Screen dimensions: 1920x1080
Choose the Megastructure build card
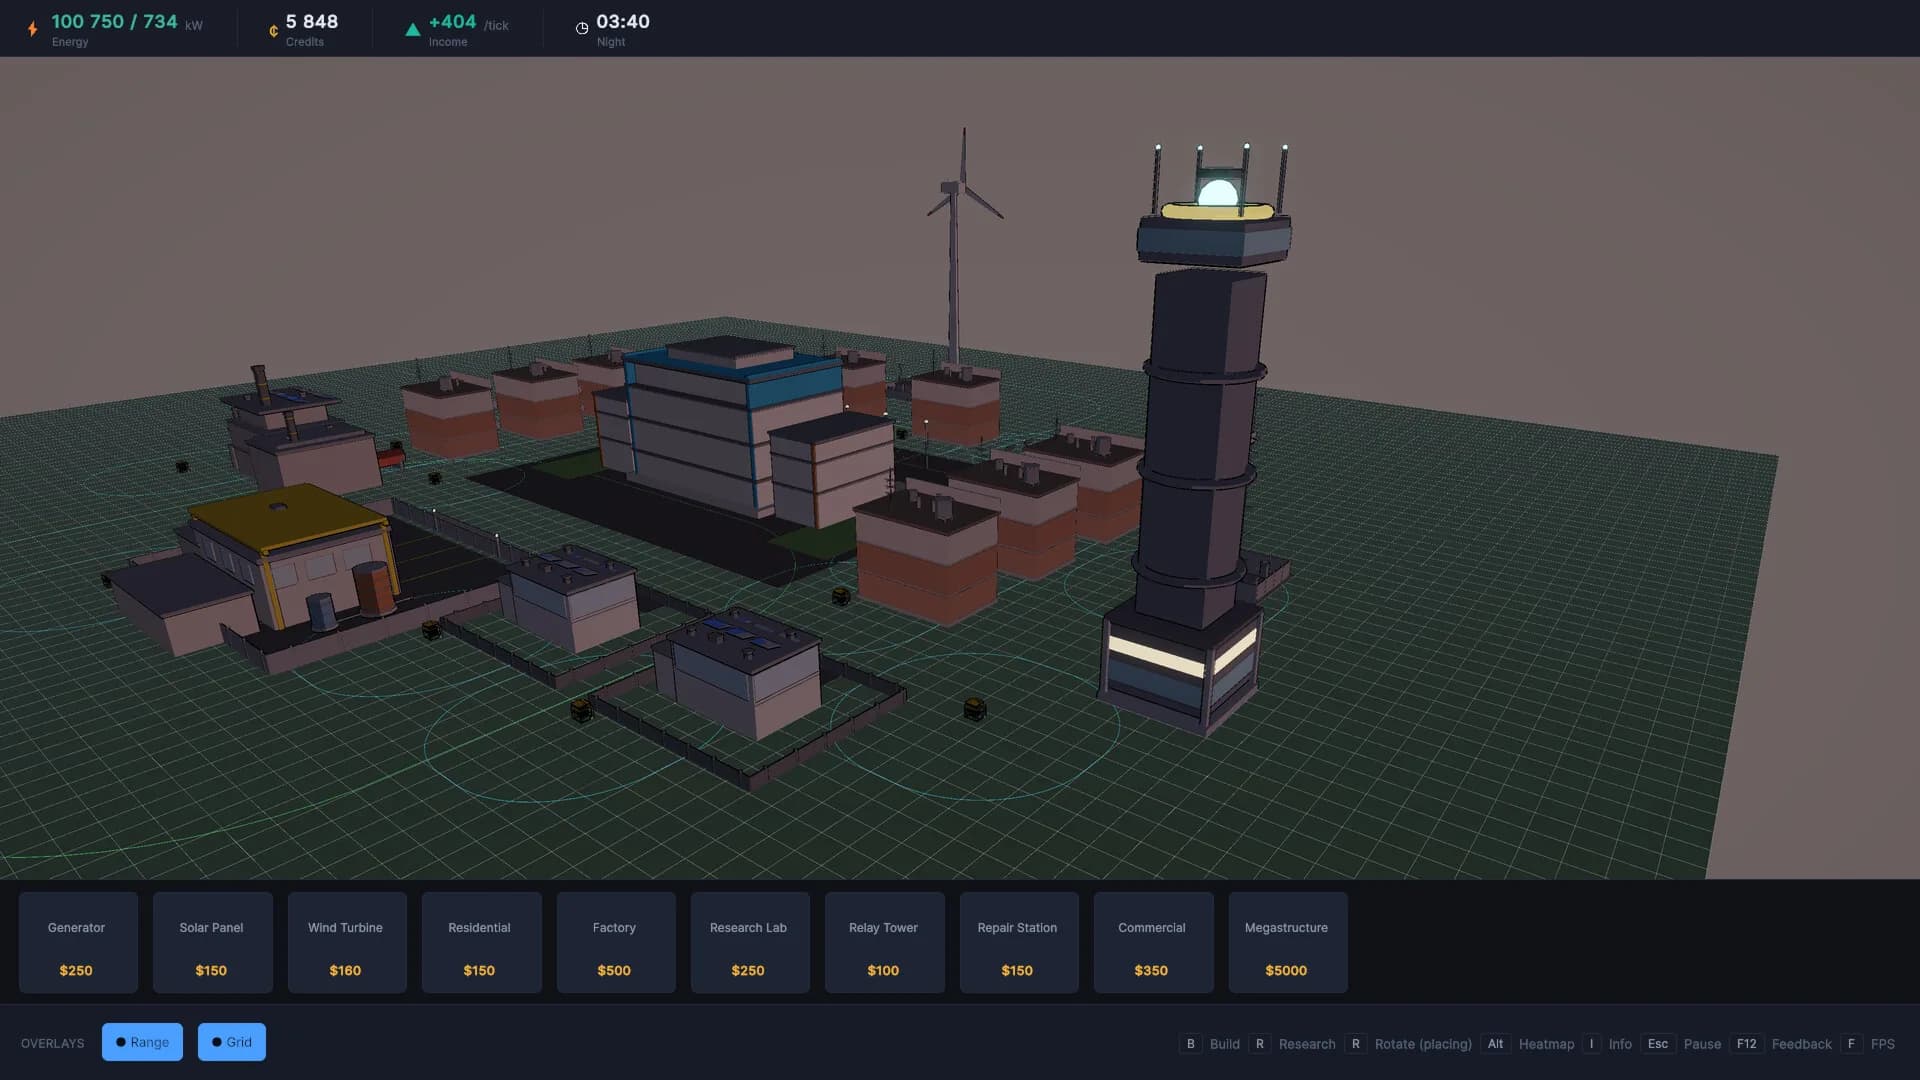(1288, 942)
